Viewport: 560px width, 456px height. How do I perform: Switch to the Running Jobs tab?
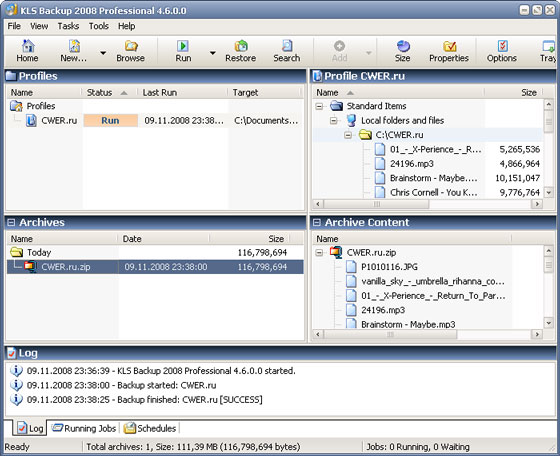click(84, 428)
